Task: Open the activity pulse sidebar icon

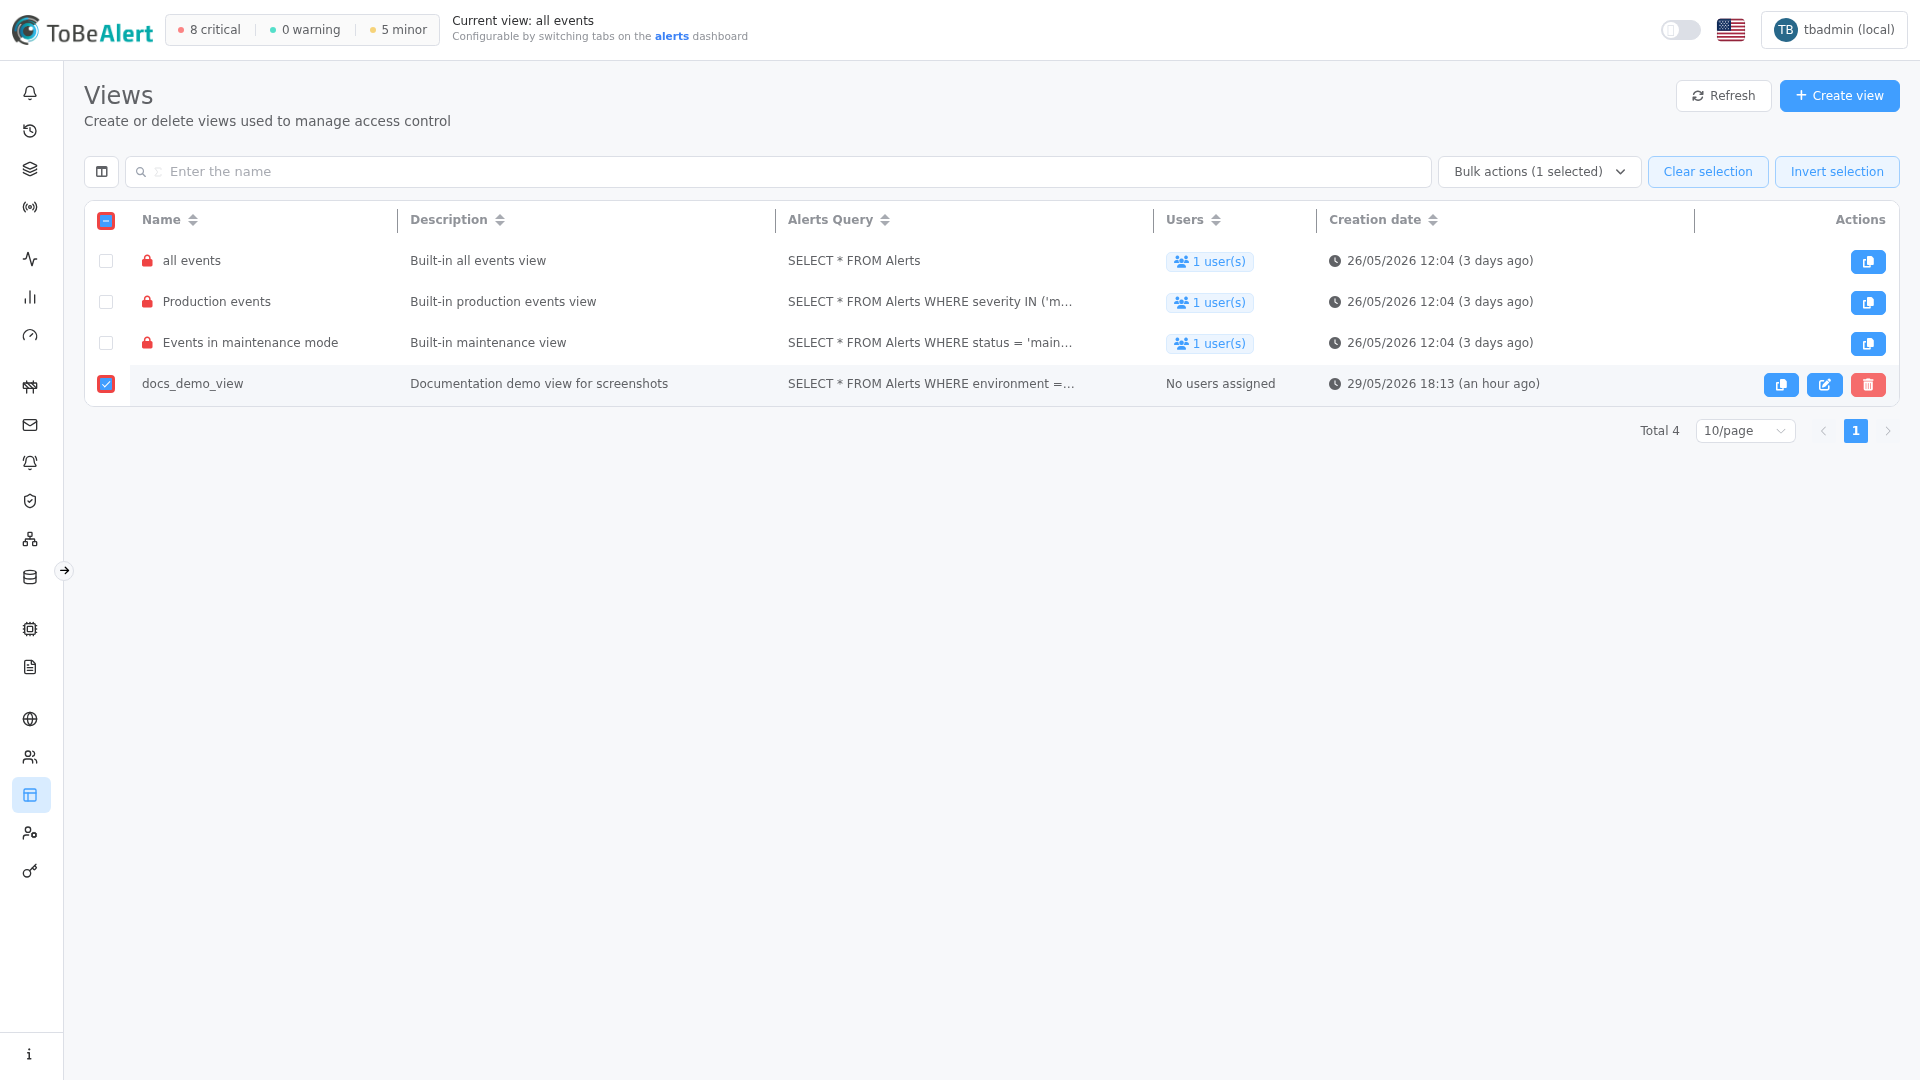Action: tap(30, 259)
